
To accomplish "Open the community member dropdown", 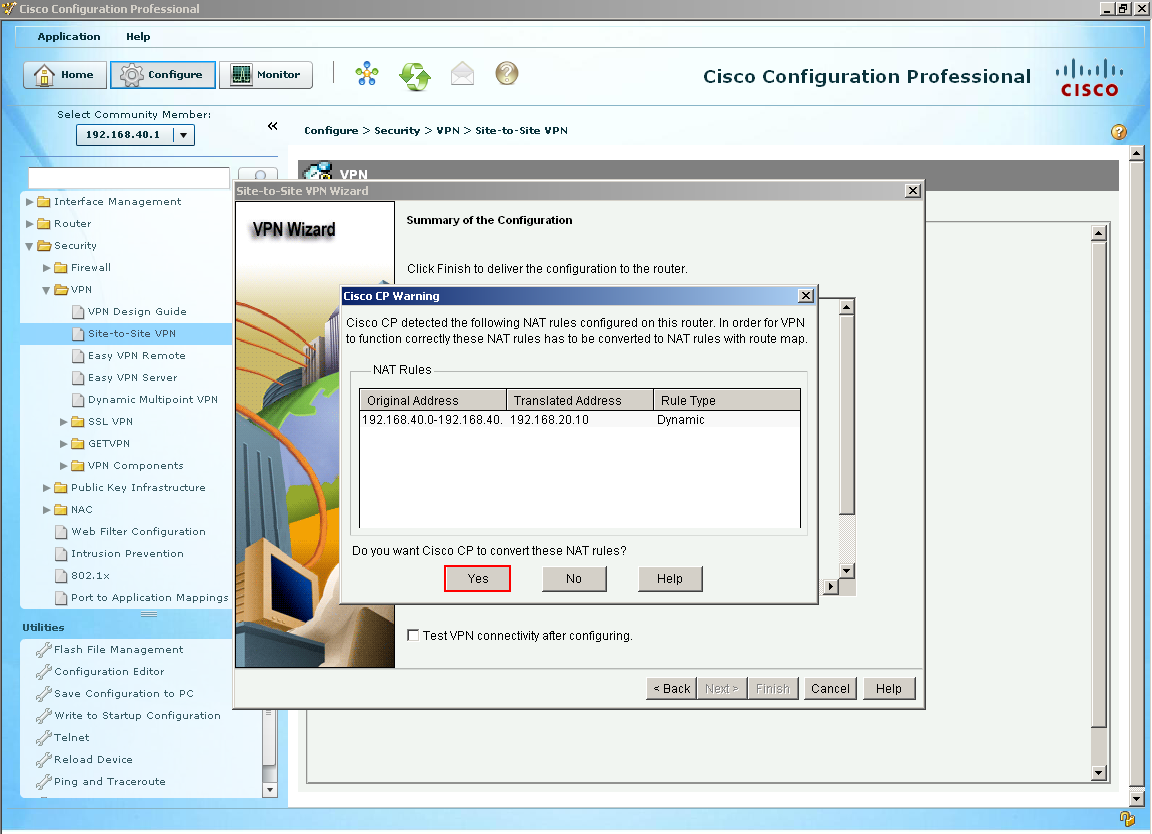I will [x=184, y=135].
